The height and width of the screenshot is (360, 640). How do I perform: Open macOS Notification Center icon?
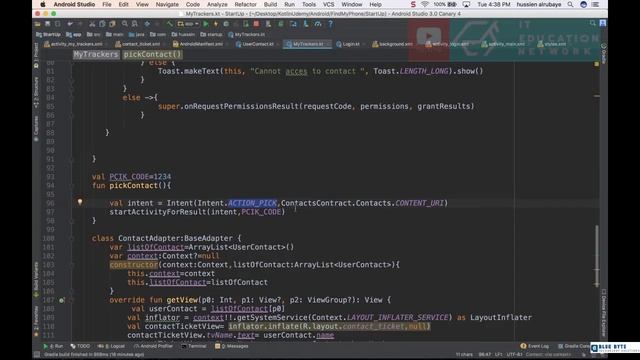point(596,4)
